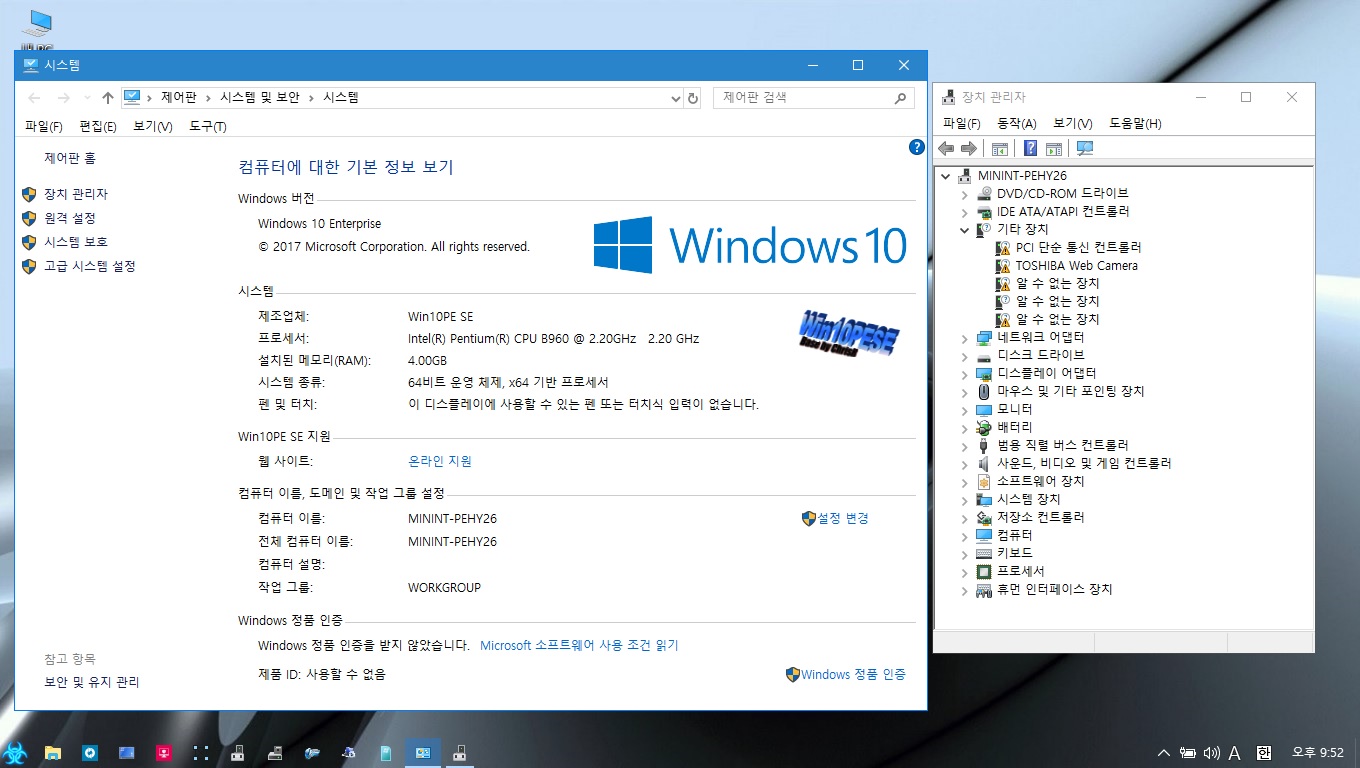
Task: Go to 제어판 홈
Action: 70,158
